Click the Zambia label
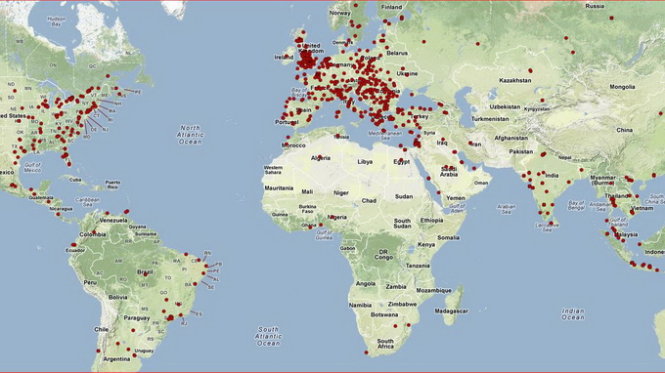The width and height of the screenshot is (665, 373). point(396,287)
